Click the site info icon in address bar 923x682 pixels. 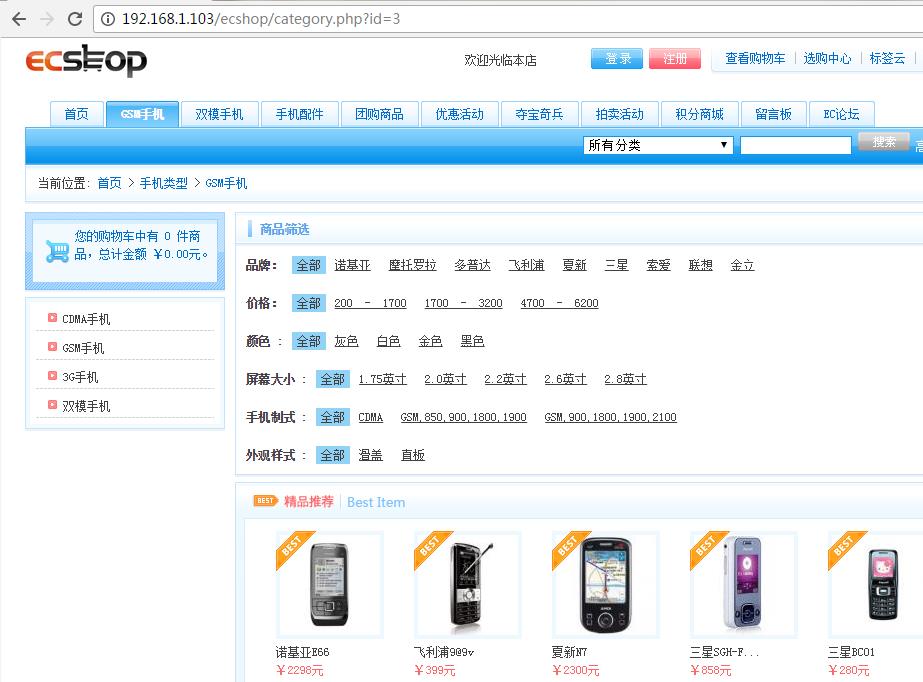pyautogui.click(x=108, y=19)
